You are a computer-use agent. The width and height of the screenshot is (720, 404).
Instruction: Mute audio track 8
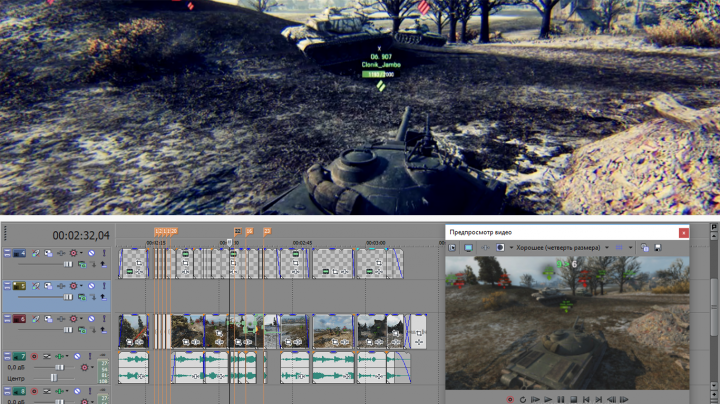tap(77, 392)
